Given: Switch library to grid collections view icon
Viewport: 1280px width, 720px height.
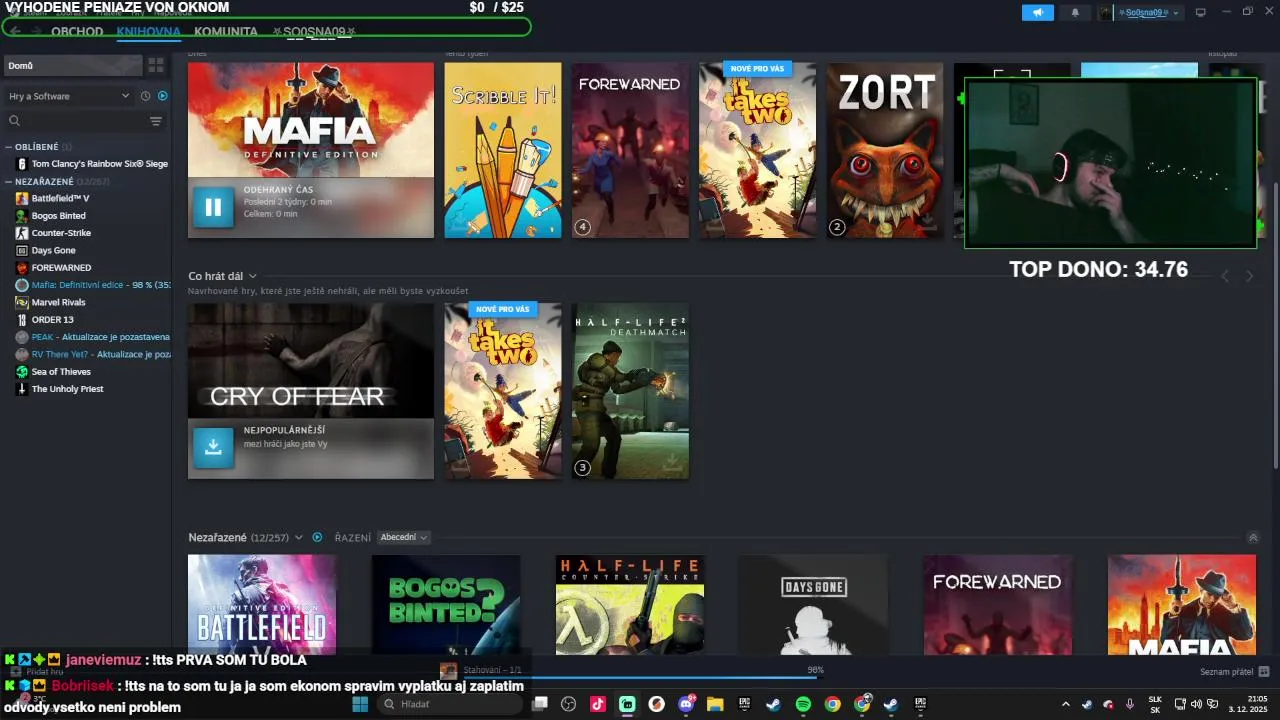Looking at the screenshot, I should pos(156,65).
